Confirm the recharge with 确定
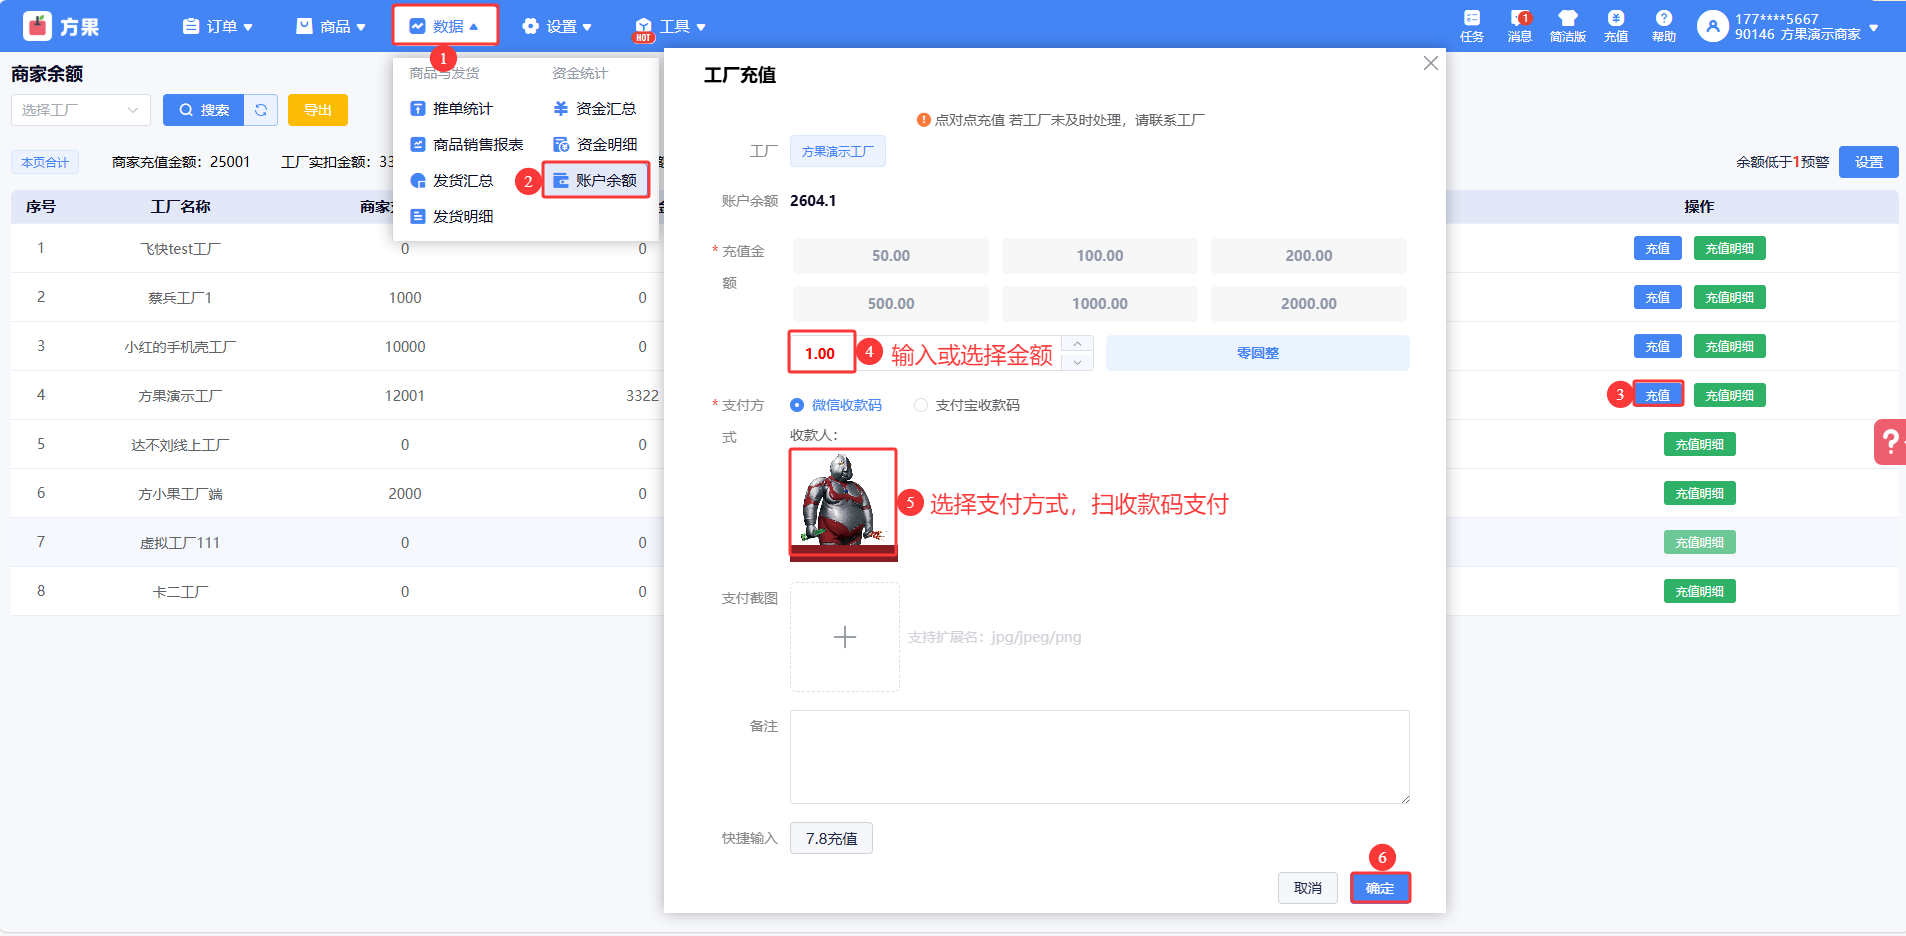 coord(1380,888)
